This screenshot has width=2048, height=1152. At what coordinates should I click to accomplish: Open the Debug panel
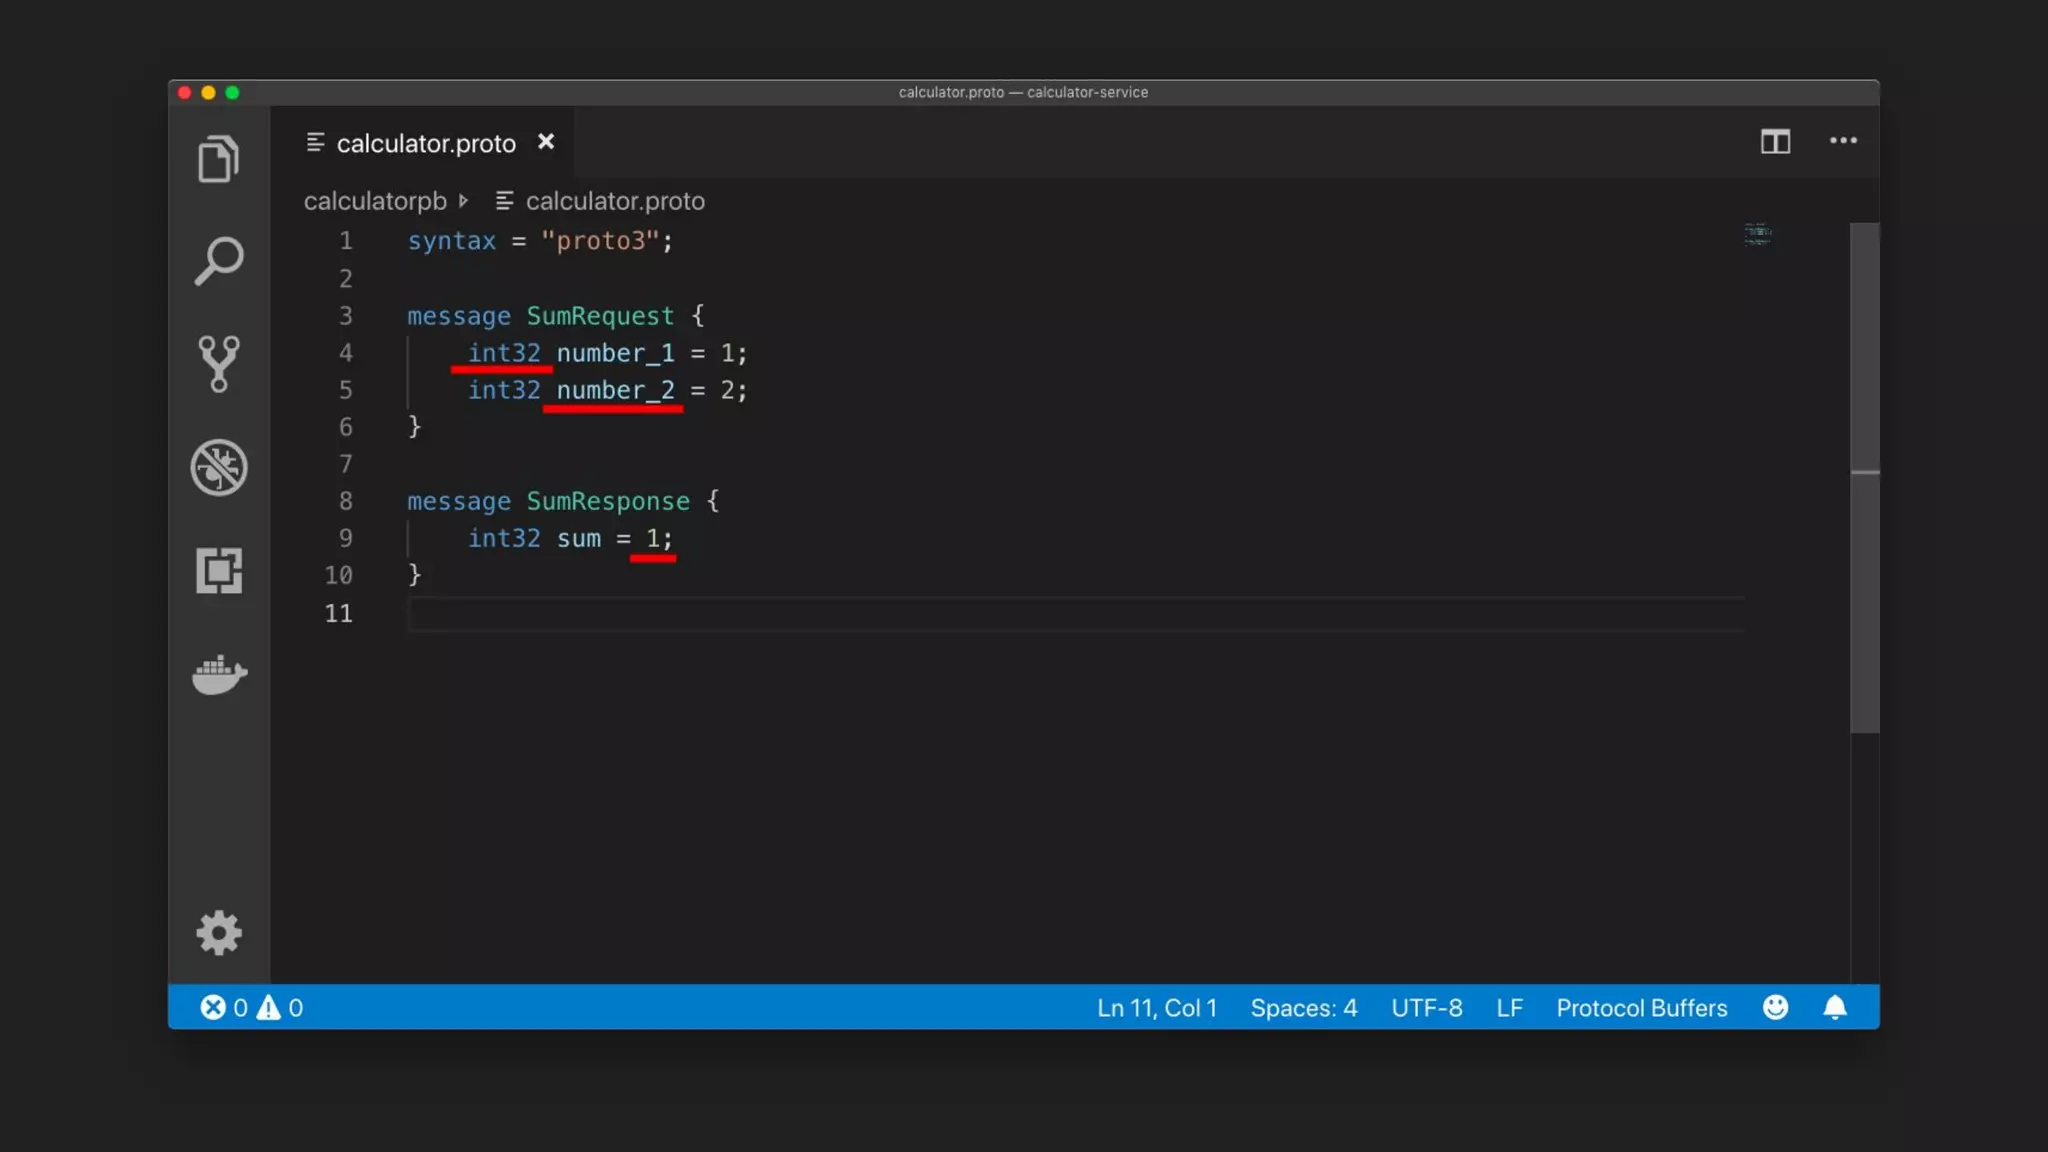[218, 467]
